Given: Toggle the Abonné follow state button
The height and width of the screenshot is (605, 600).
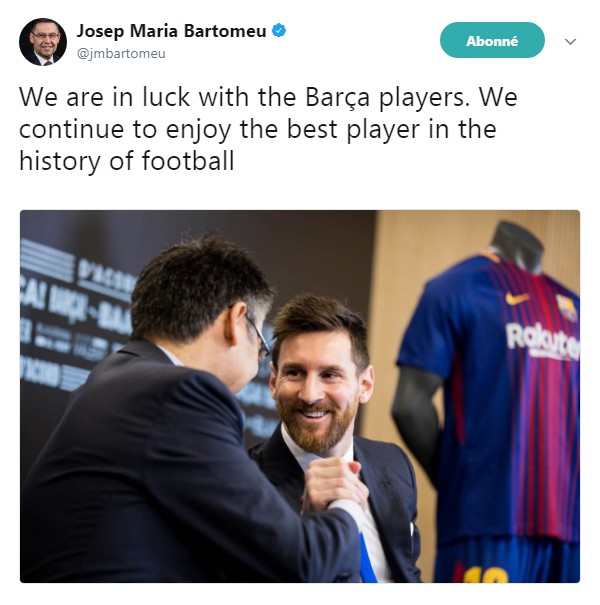Looking at the screenshot, I should tap(492, 40).
